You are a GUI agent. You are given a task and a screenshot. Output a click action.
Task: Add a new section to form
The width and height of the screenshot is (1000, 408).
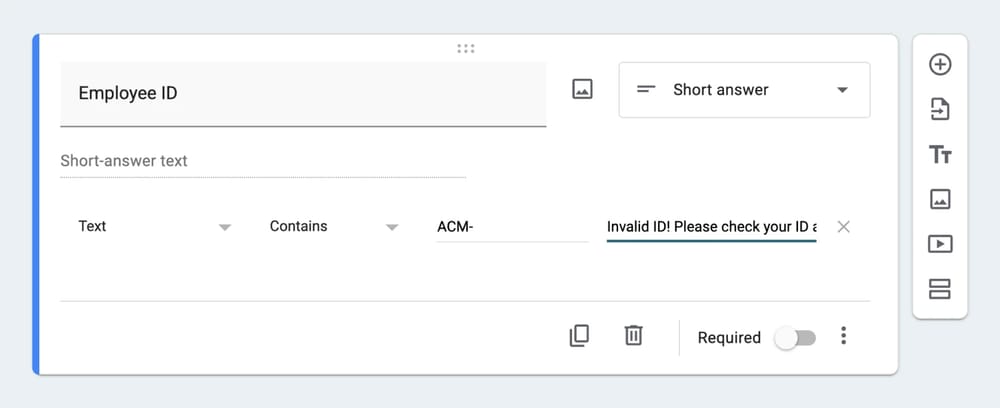coord(940,289)
